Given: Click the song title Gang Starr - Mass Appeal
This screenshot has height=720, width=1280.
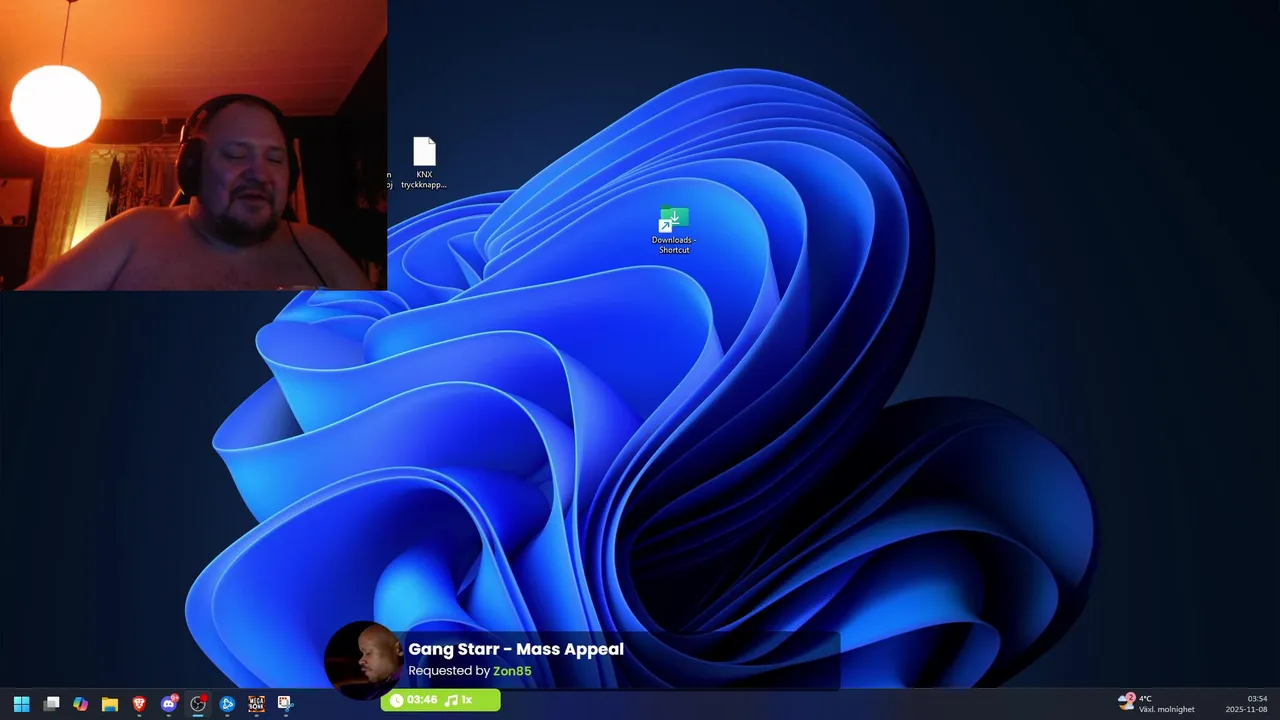Looking at the screenshot, I should (x=516, y=649).
